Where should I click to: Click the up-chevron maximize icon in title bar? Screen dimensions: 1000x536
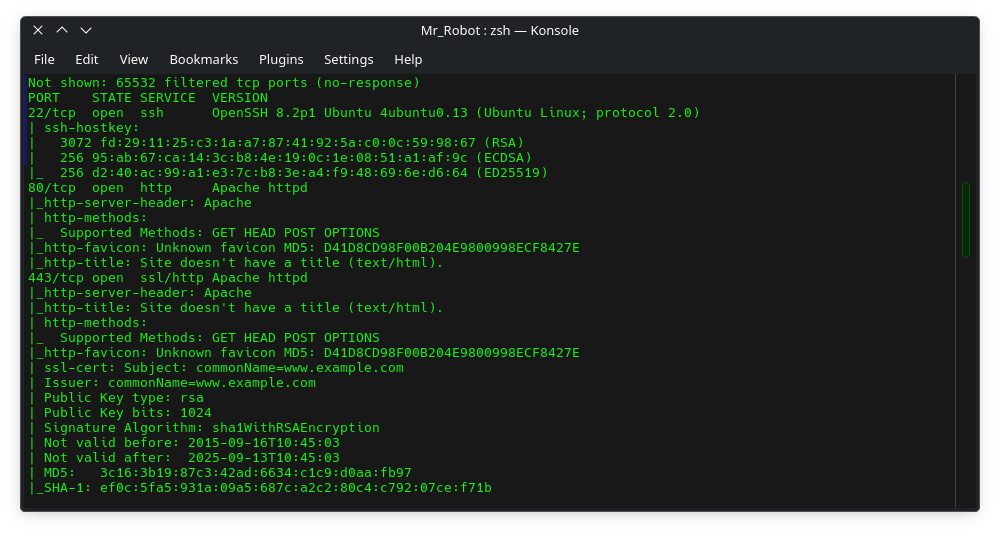point(62,30)
